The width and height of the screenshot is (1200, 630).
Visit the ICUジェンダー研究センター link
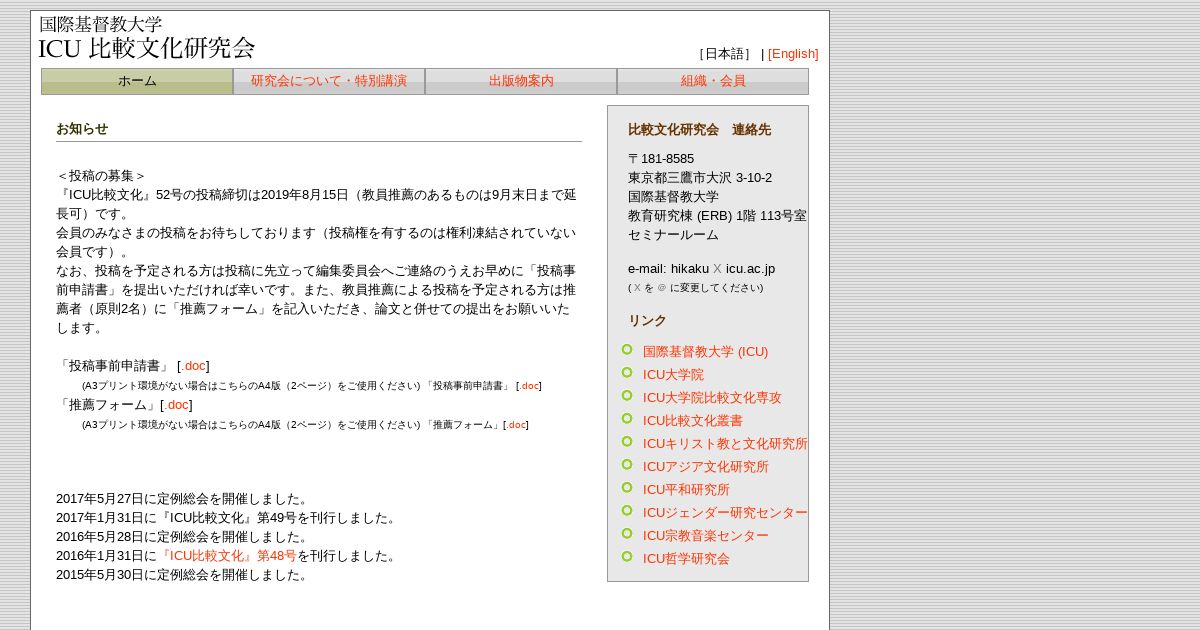[x=725, y=513]
